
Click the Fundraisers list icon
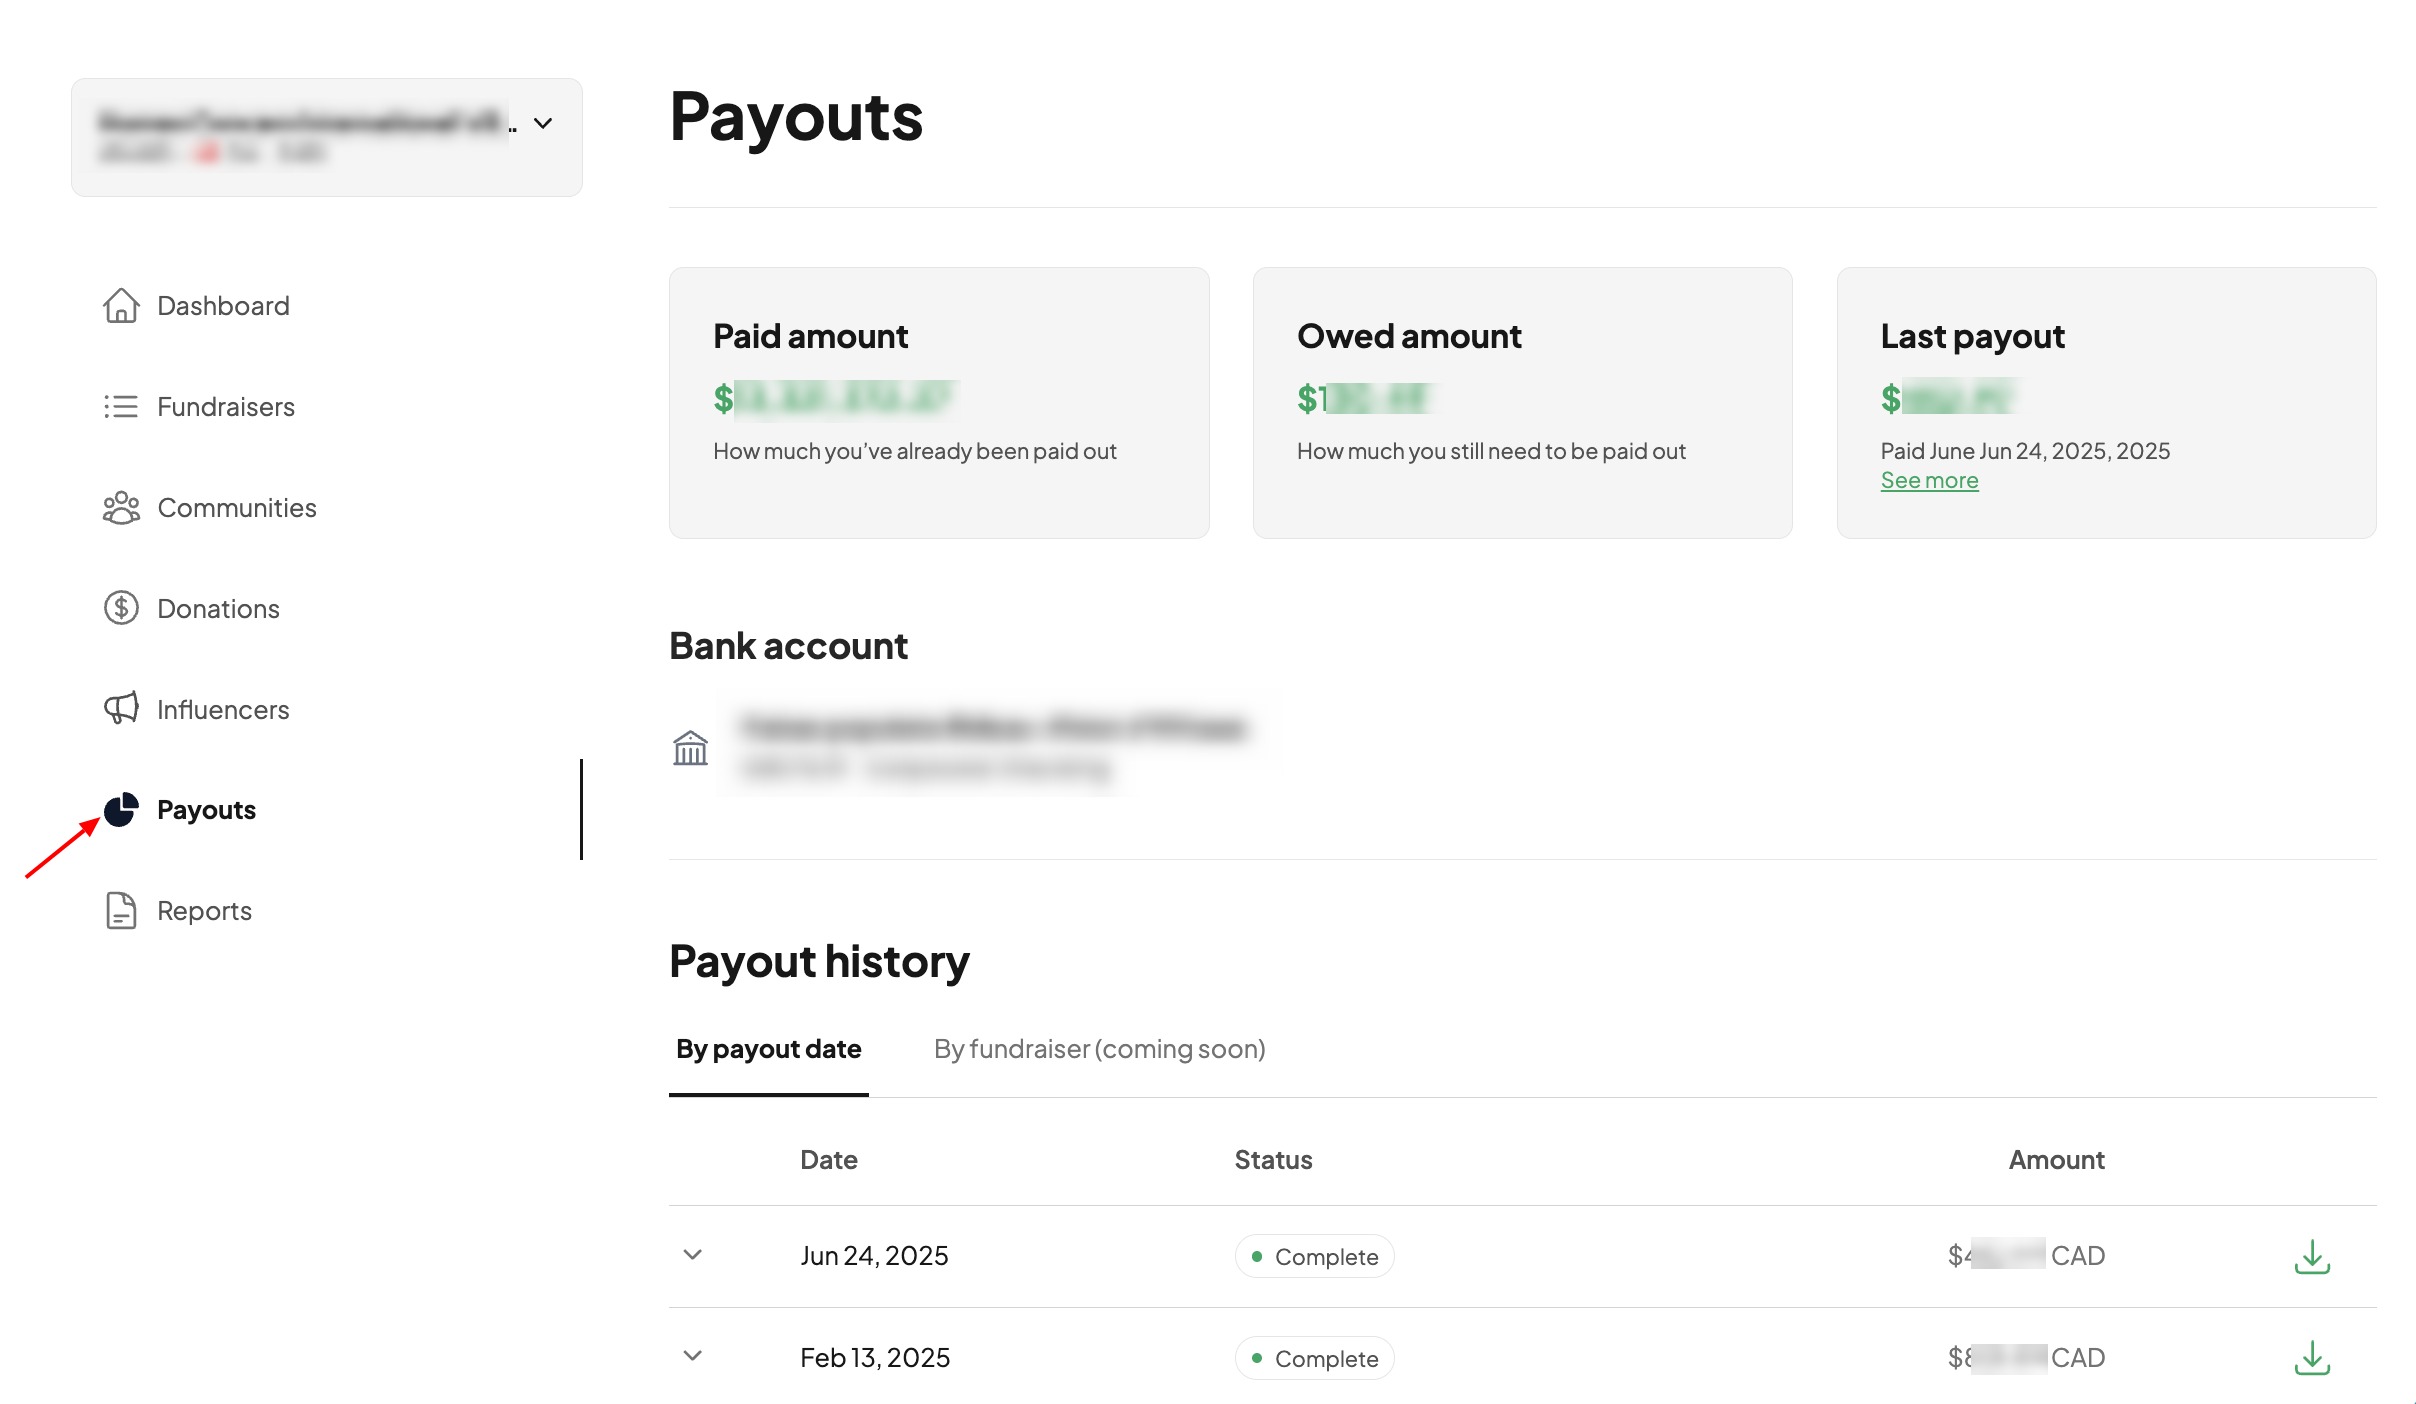click(x=121, y=407)
